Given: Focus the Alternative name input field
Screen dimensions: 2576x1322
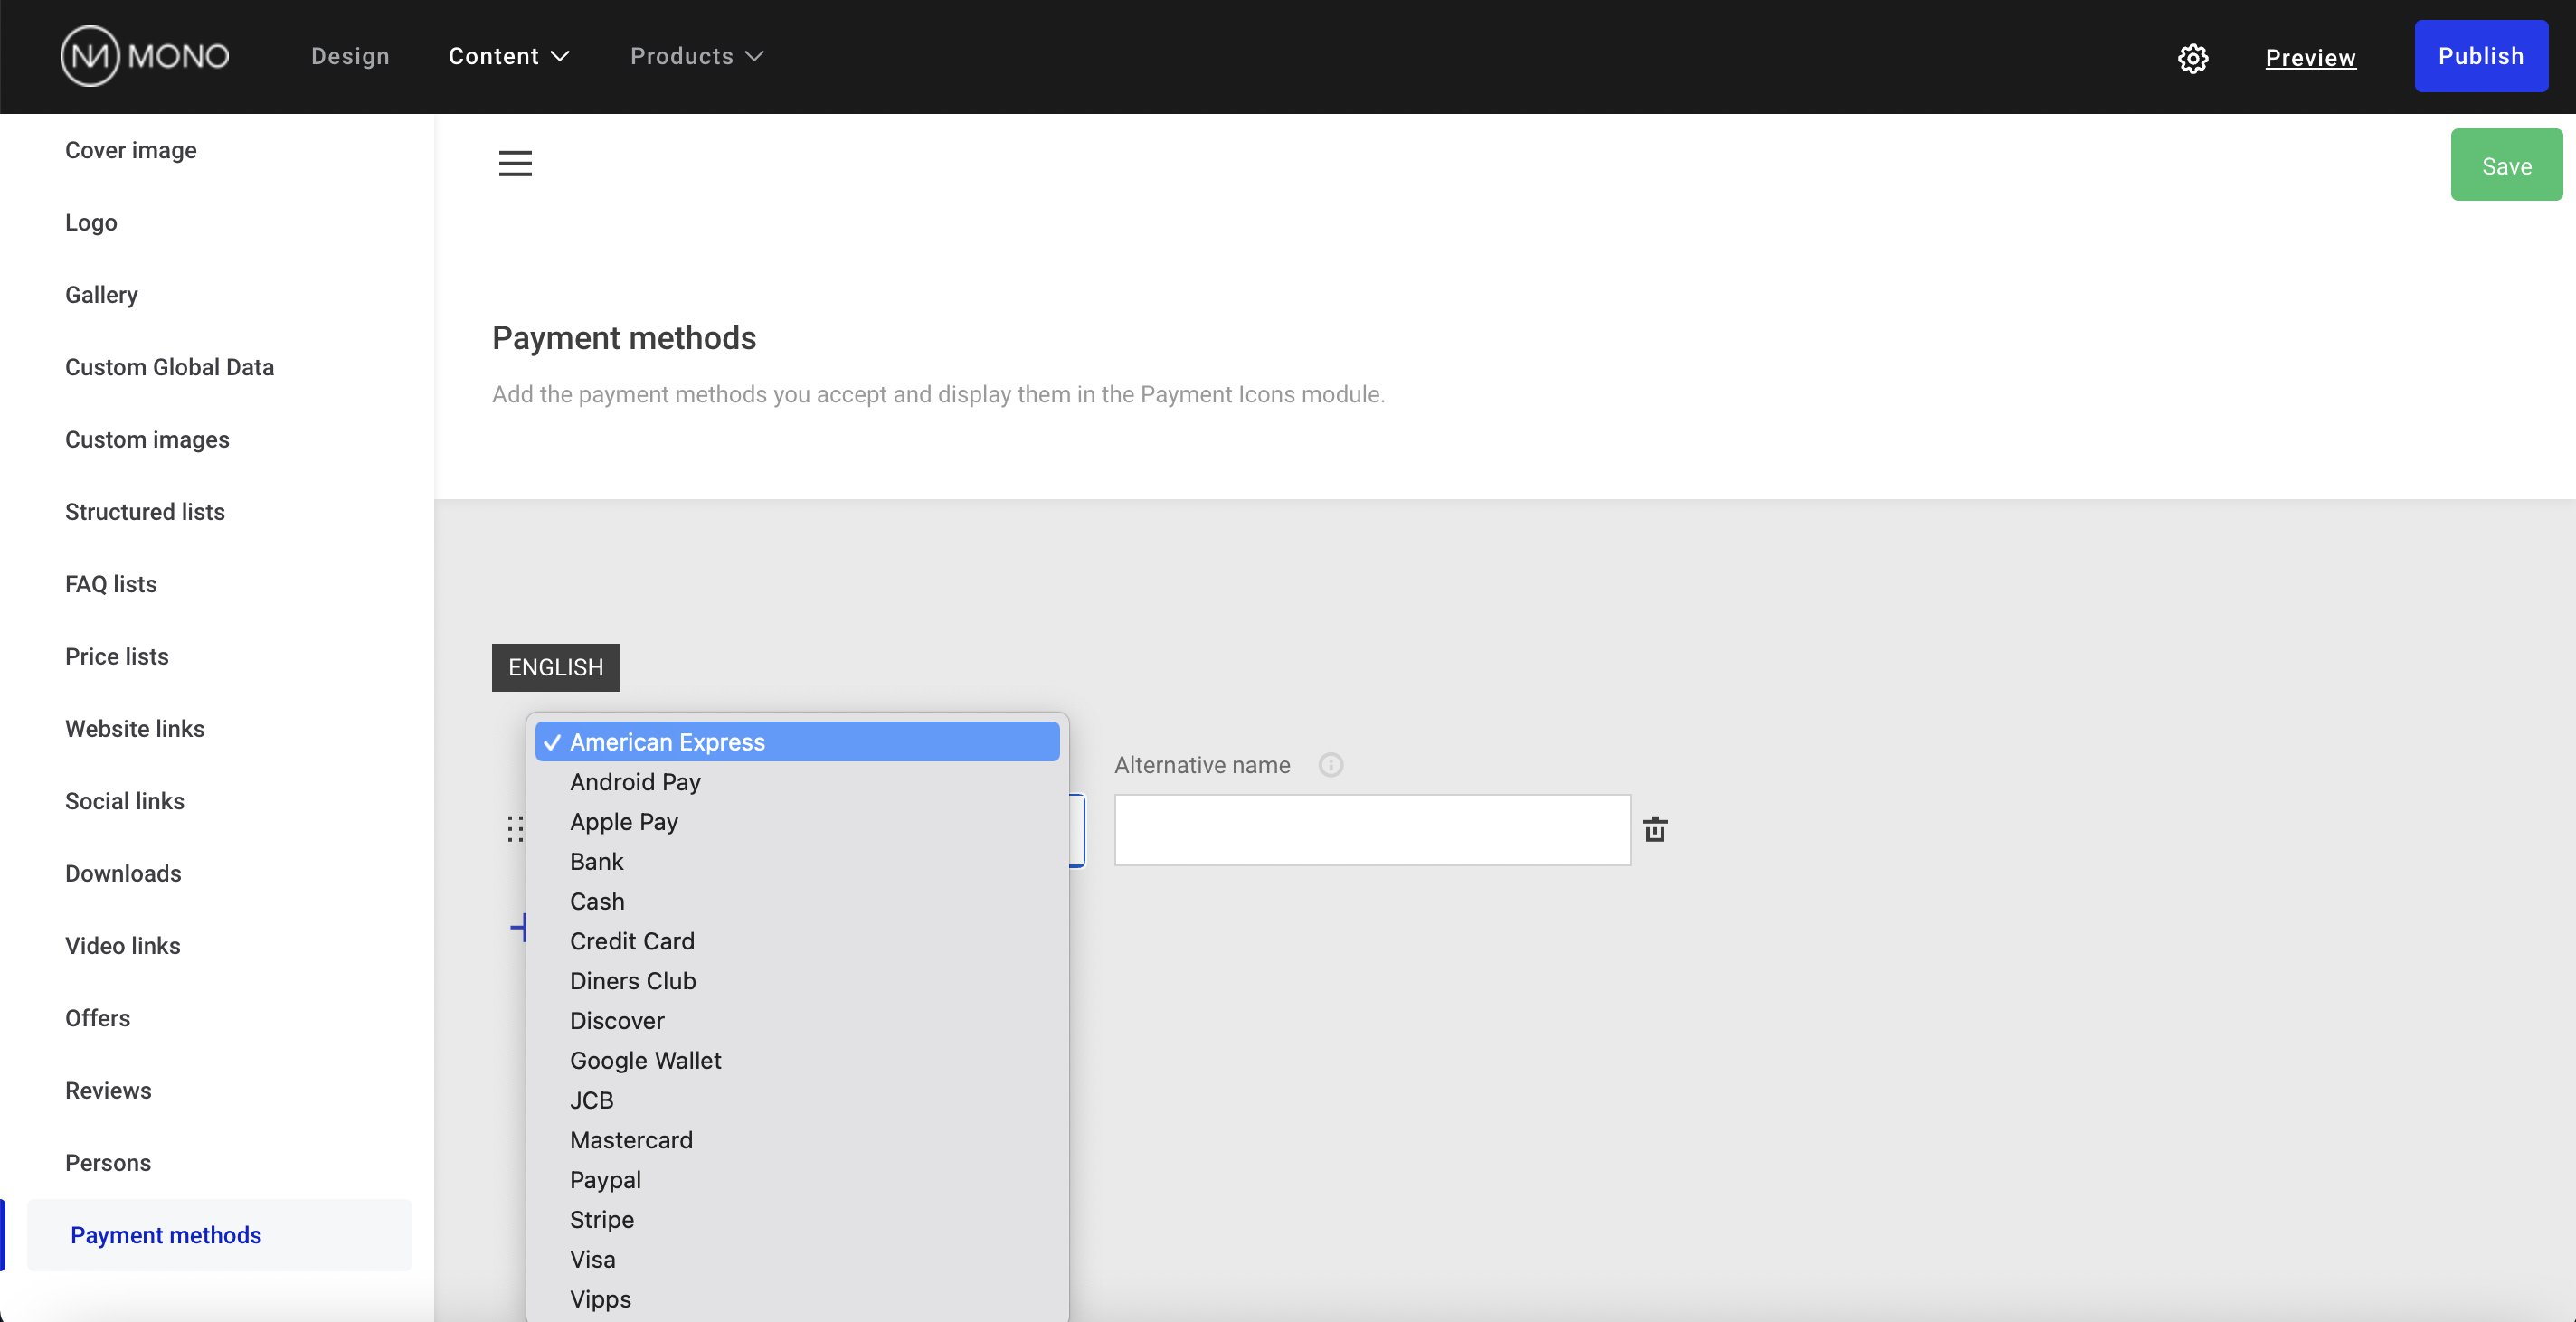Looking at the screenshot, I should pyautogui.click(x=1372, y=830).
